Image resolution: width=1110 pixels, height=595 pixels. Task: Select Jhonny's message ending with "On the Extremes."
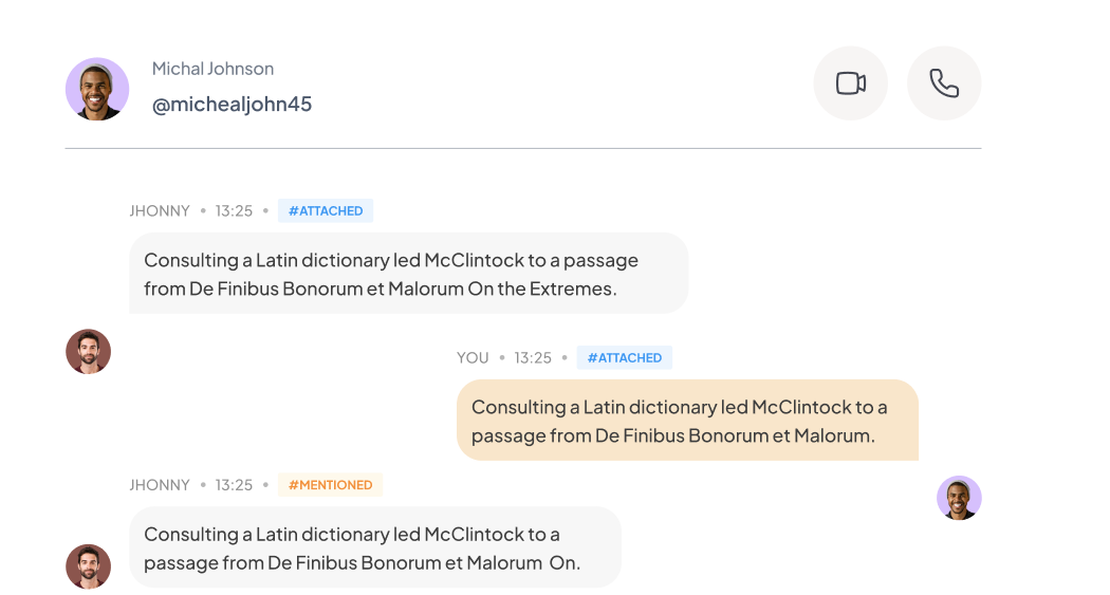coord(408,274)
